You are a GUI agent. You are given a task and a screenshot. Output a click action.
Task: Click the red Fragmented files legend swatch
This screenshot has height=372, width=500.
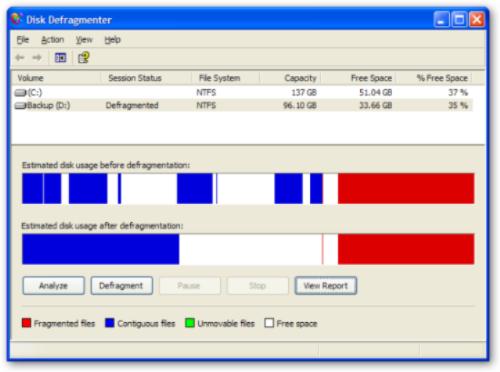(26, 323)
